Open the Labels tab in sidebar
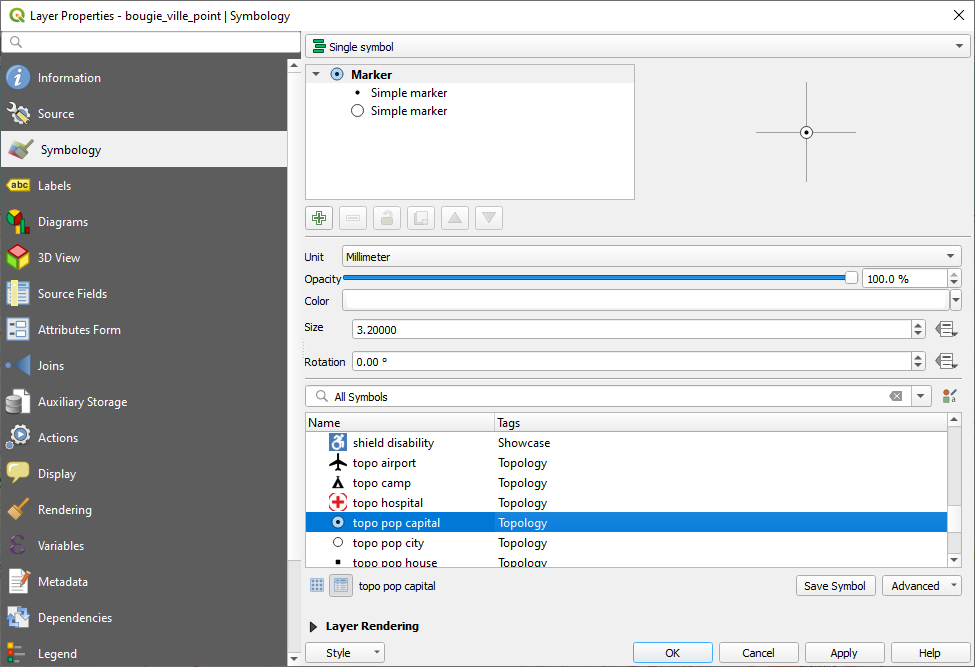The image size is (975, 667). 54,186
